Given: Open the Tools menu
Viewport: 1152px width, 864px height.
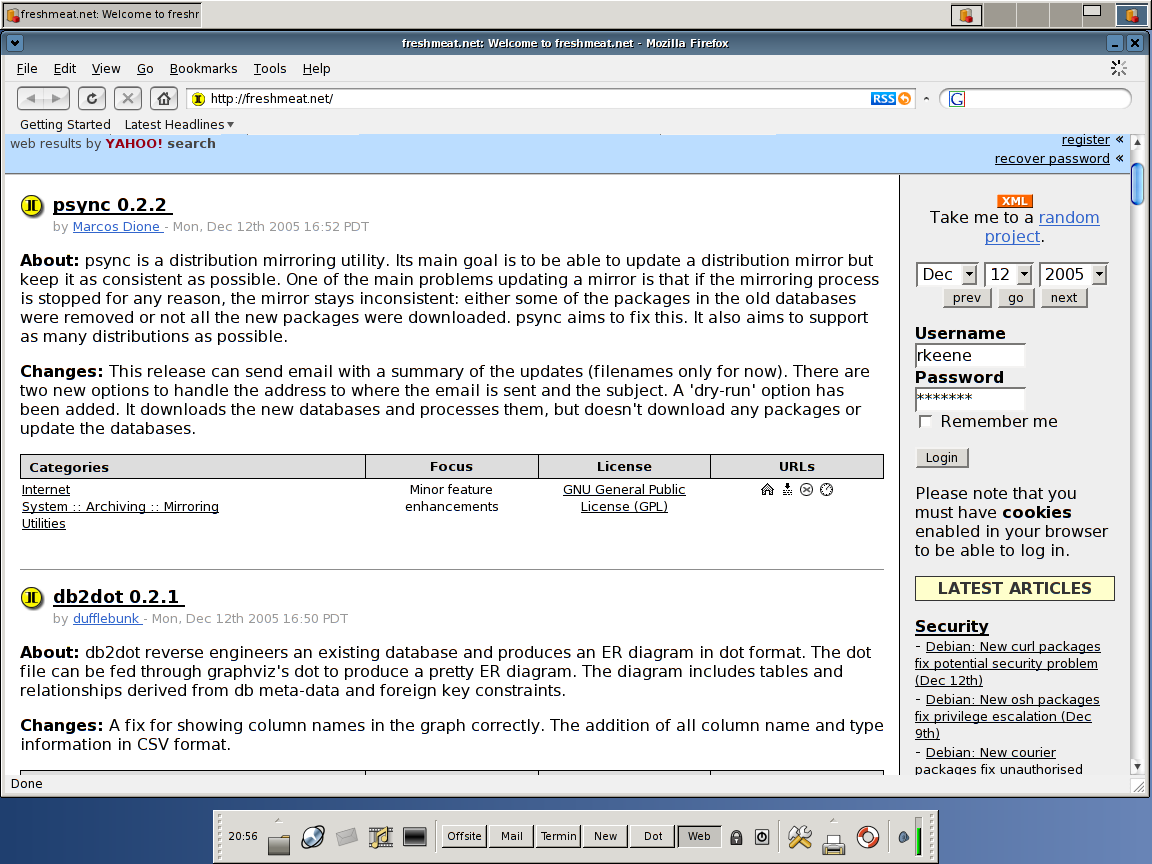Looking at the screenshot, I should (270, 68).
